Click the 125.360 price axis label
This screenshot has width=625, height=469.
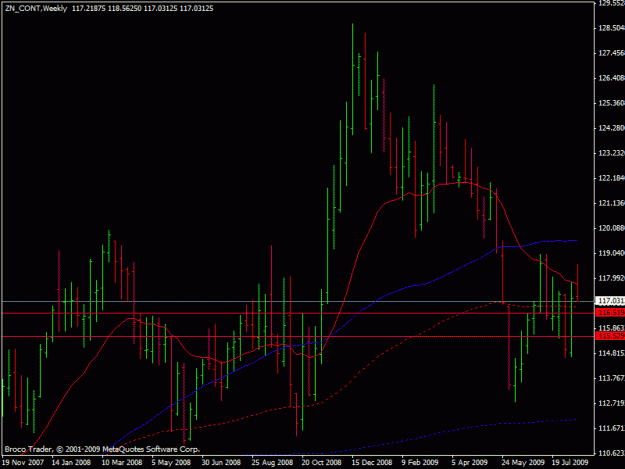(611, 103)
